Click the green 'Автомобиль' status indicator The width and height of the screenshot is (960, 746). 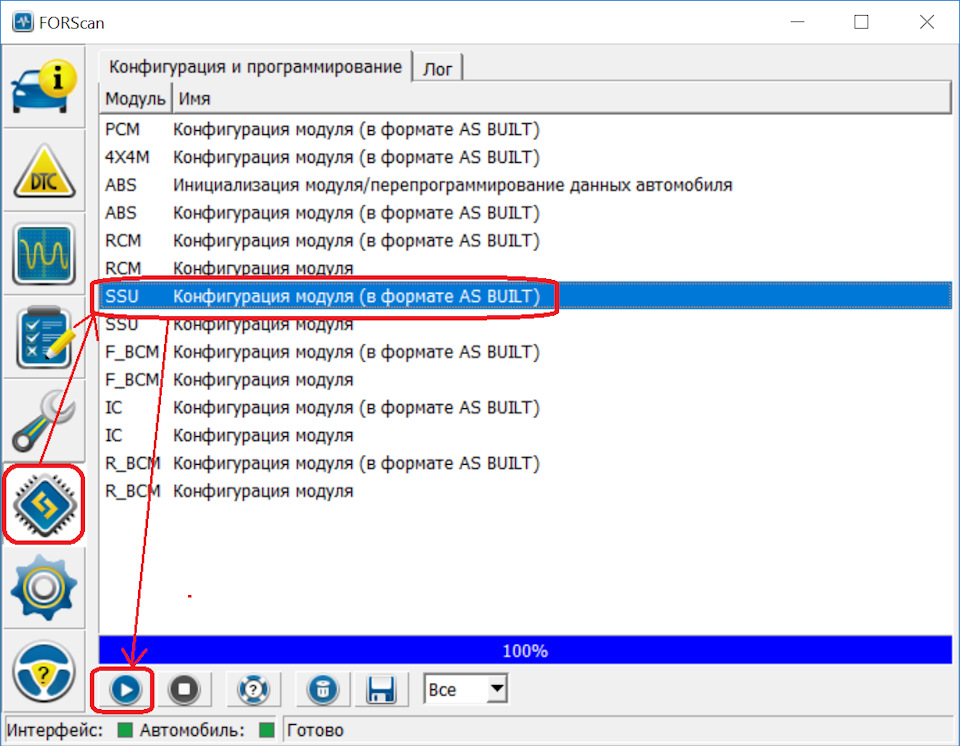[266, 730]
